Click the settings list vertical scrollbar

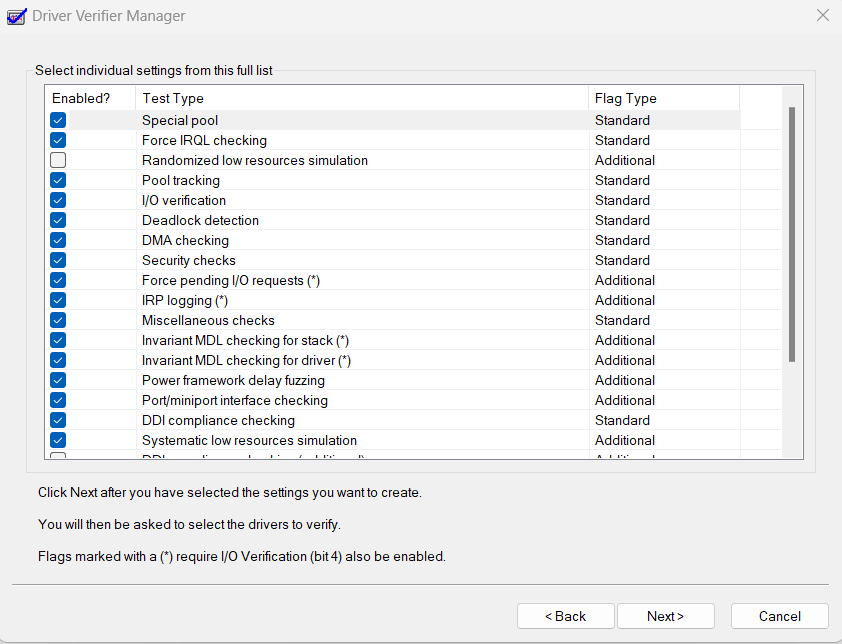[792, 234]
